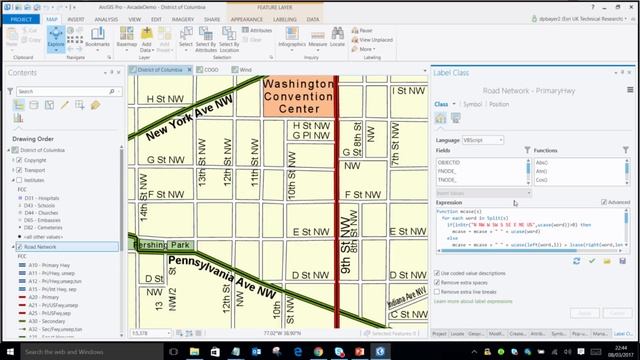Switch Contents to List By Charts

[x=18, y=118]
